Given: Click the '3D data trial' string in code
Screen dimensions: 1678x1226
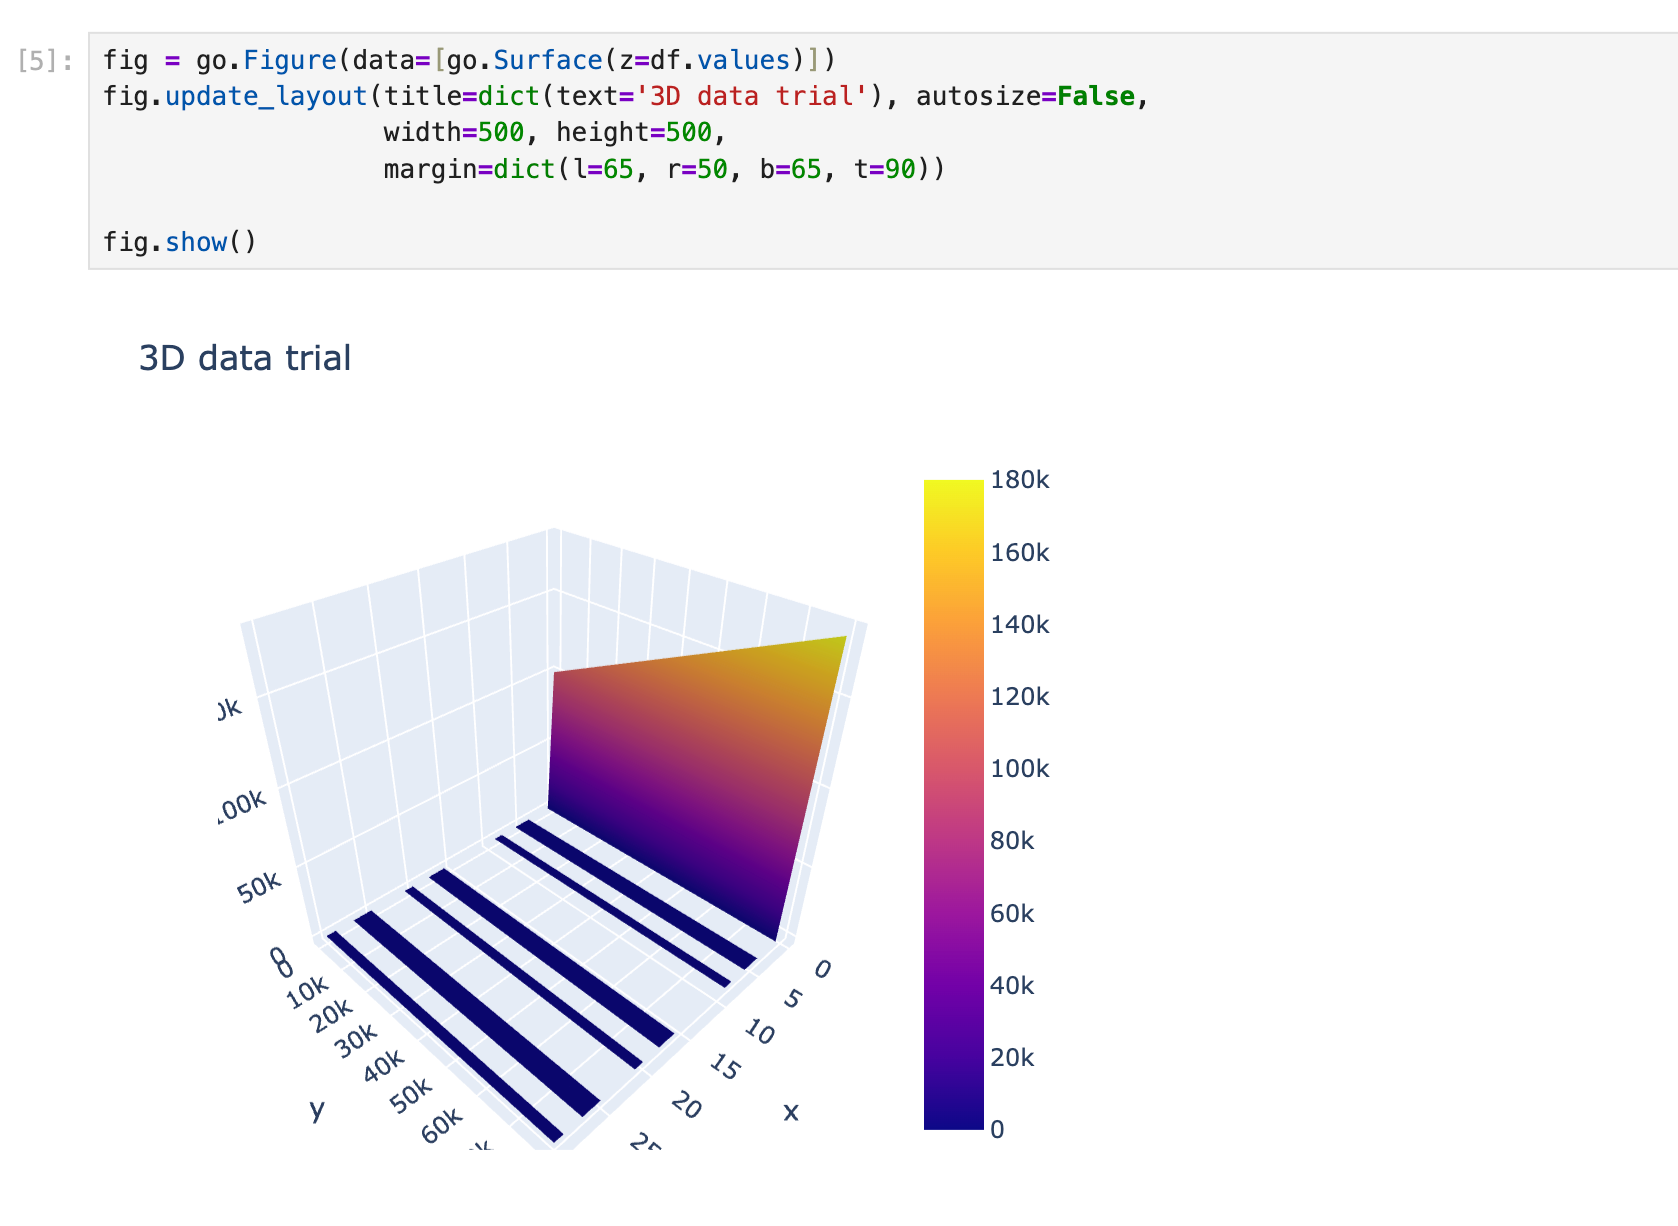Looking at the screenshot, I should [x=758, y=97].
